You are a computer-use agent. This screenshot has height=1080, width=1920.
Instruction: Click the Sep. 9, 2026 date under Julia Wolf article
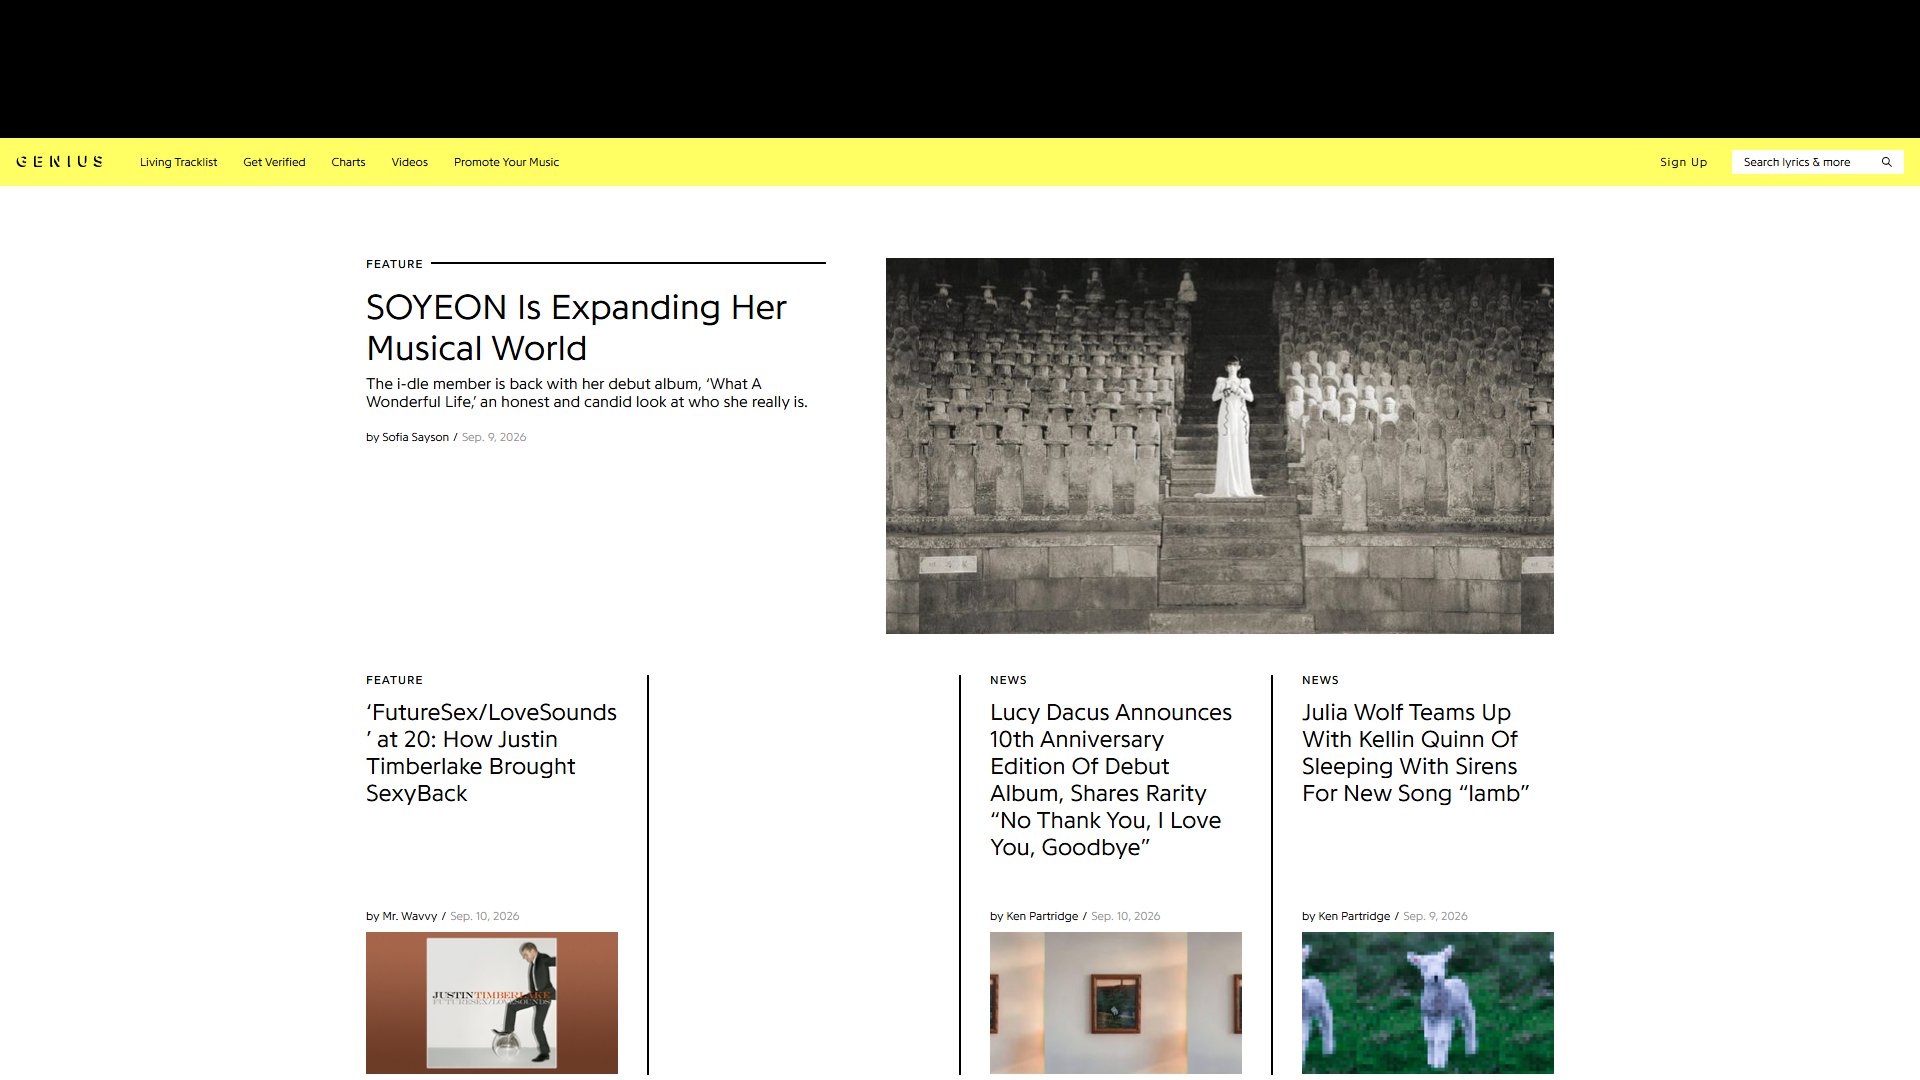[1435, 916]
